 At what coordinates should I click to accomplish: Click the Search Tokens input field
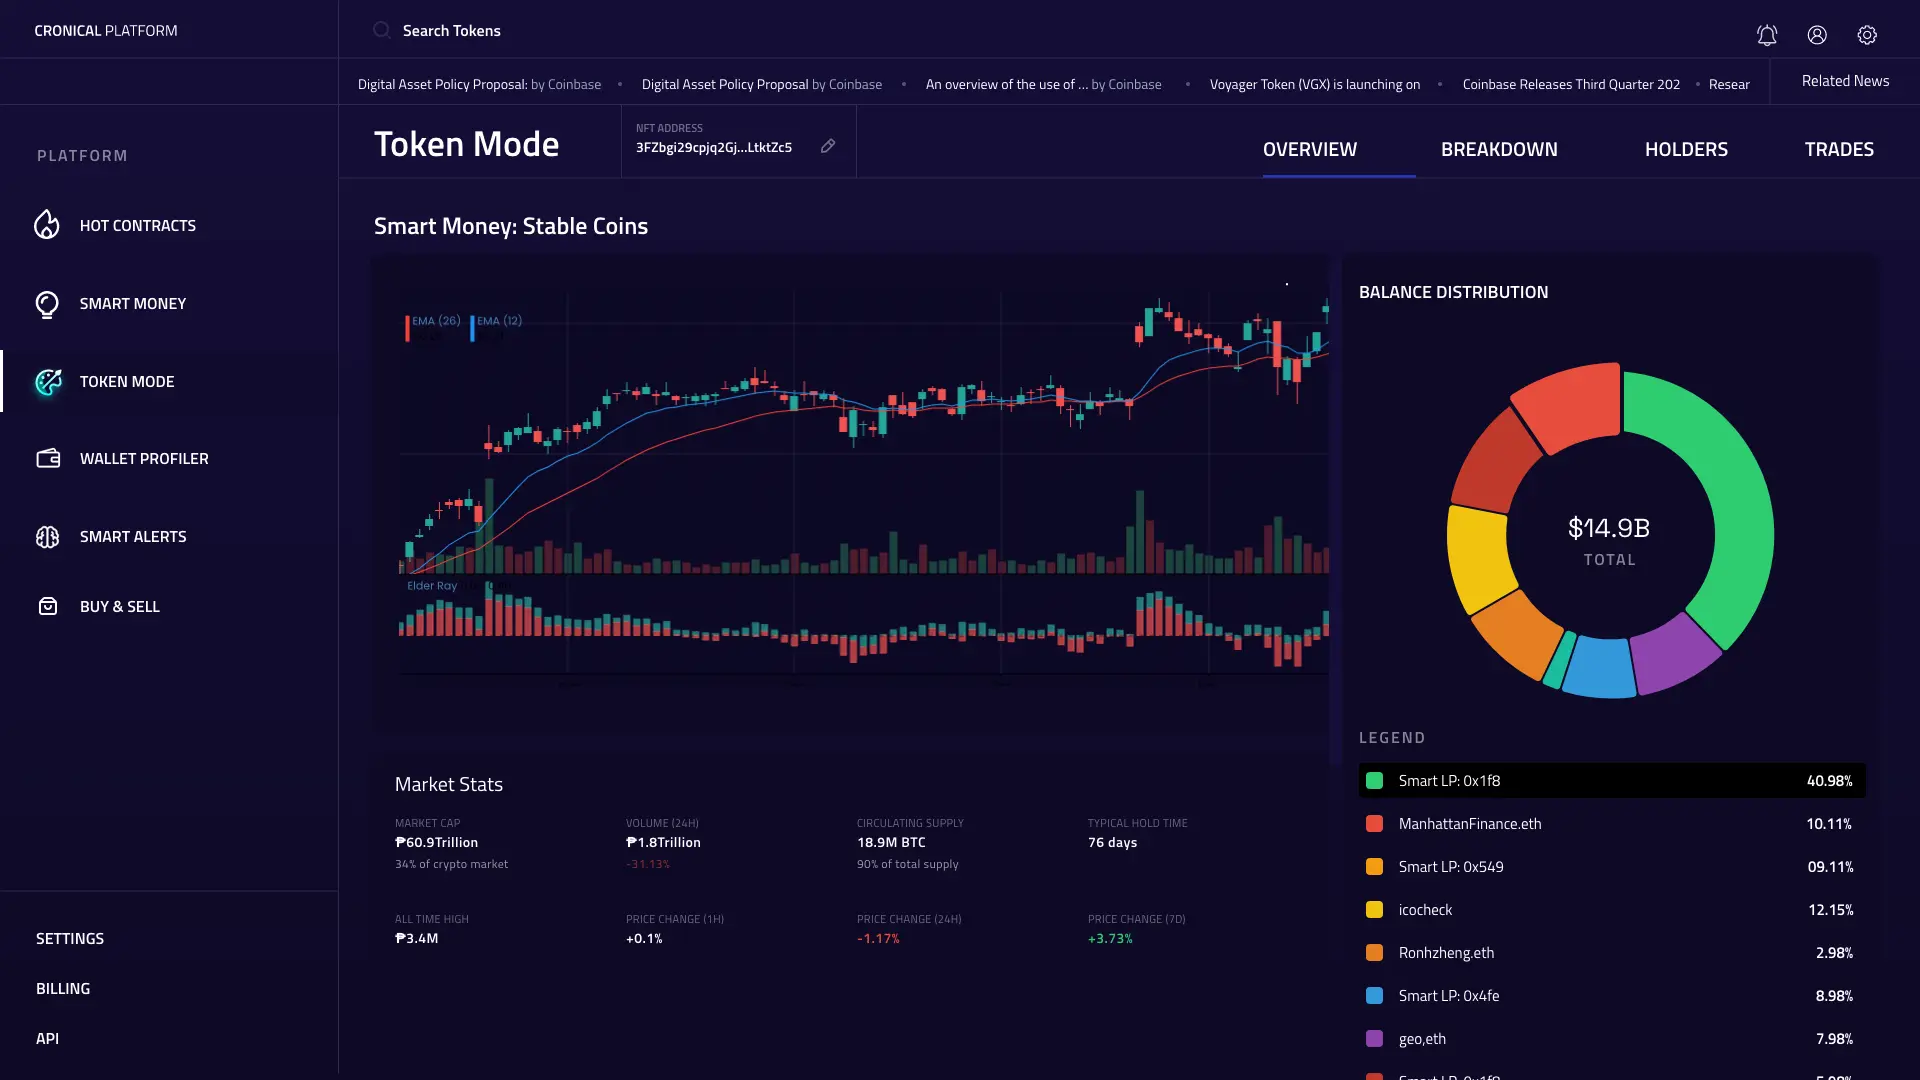point(452,31)
